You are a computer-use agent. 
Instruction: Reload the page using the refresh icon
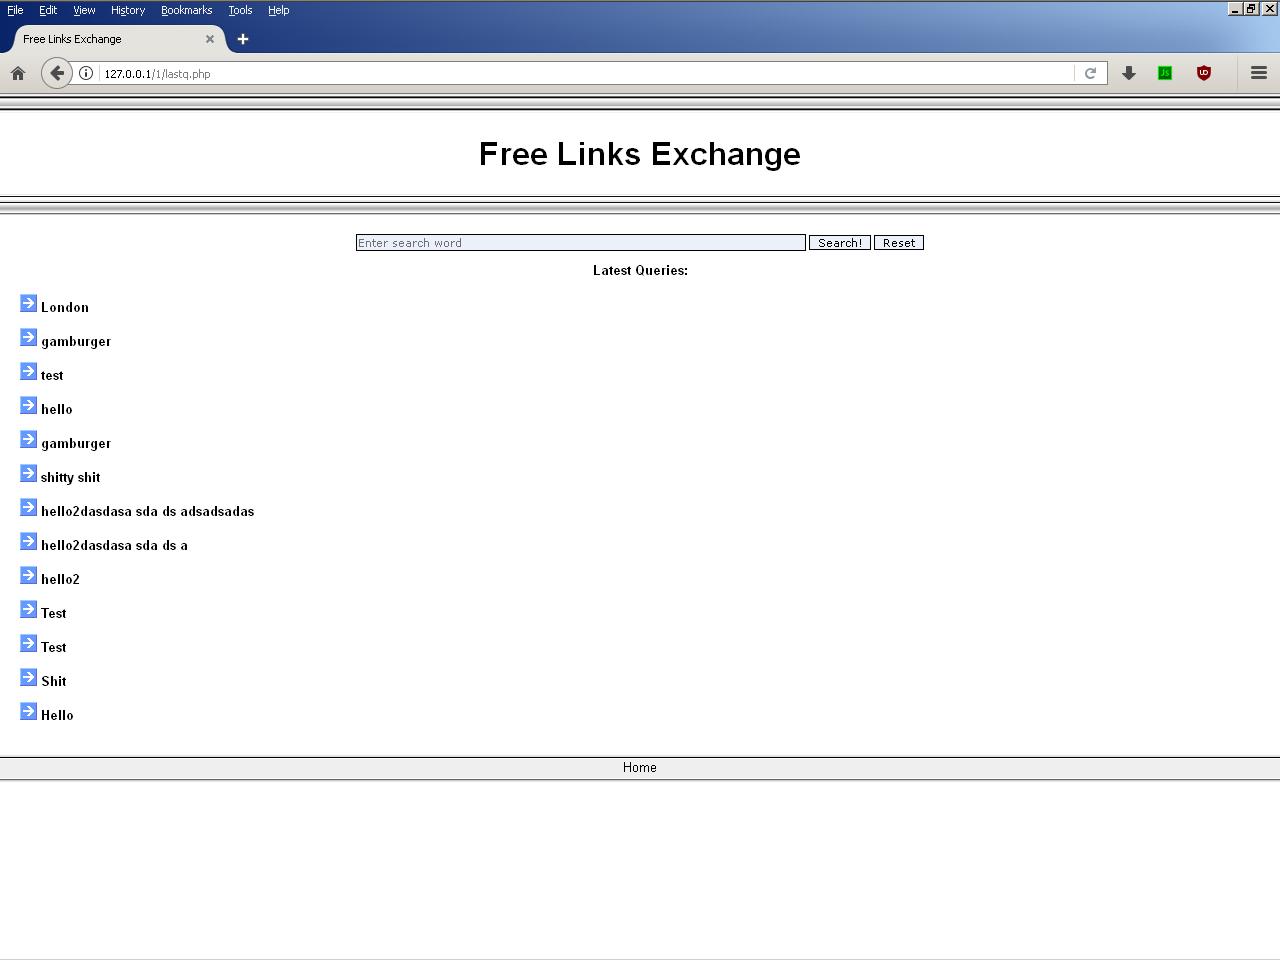click(1090, 73)
